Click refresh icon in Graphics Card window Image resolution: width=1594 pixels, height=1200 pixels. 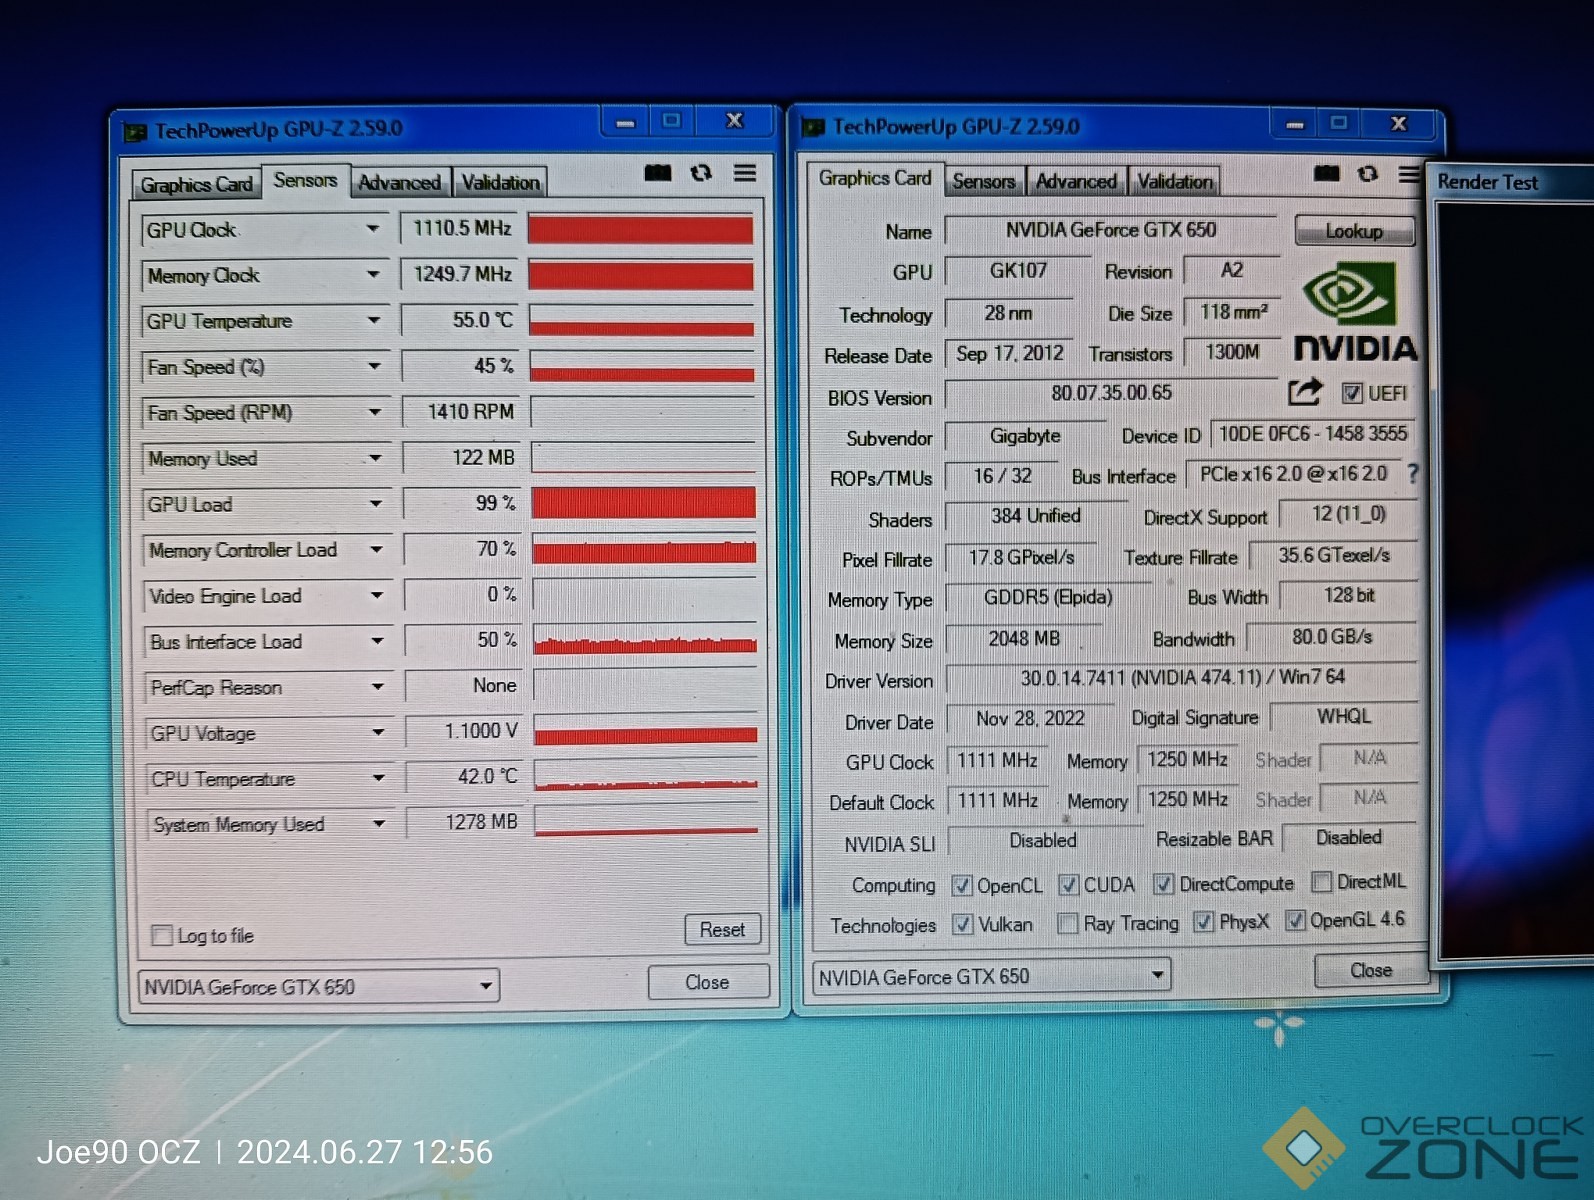tap(1368, 174)
